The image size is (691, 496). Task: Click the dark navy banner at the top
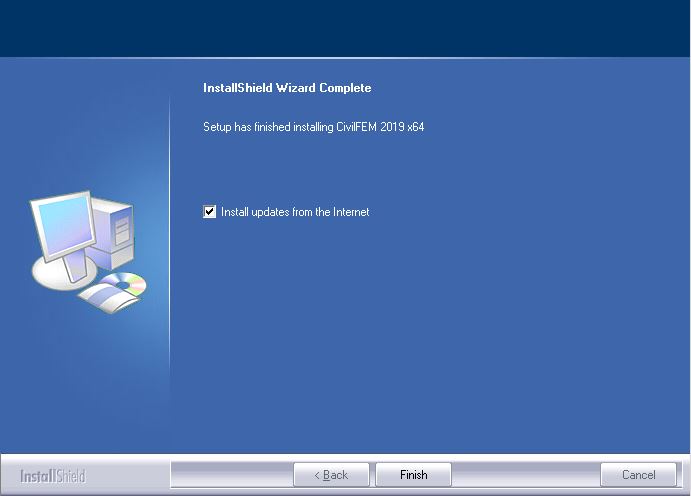tap(345, 28)
